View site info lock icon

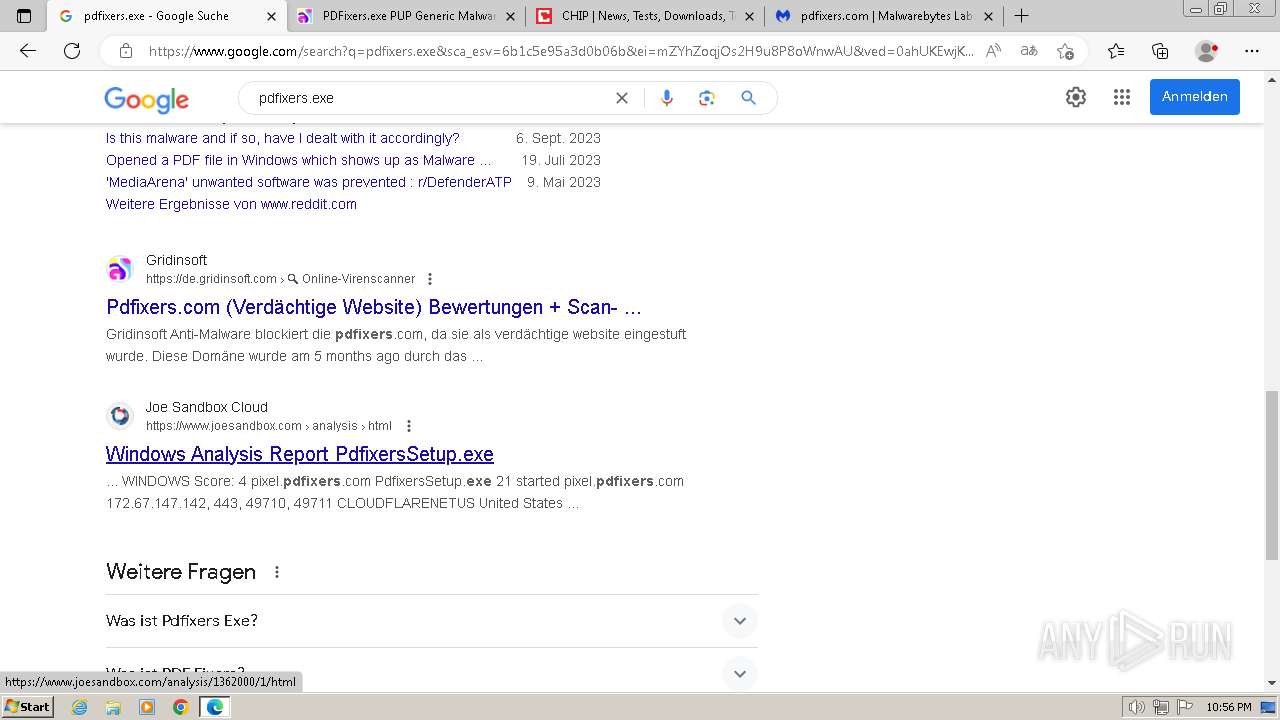click(126, 51)
